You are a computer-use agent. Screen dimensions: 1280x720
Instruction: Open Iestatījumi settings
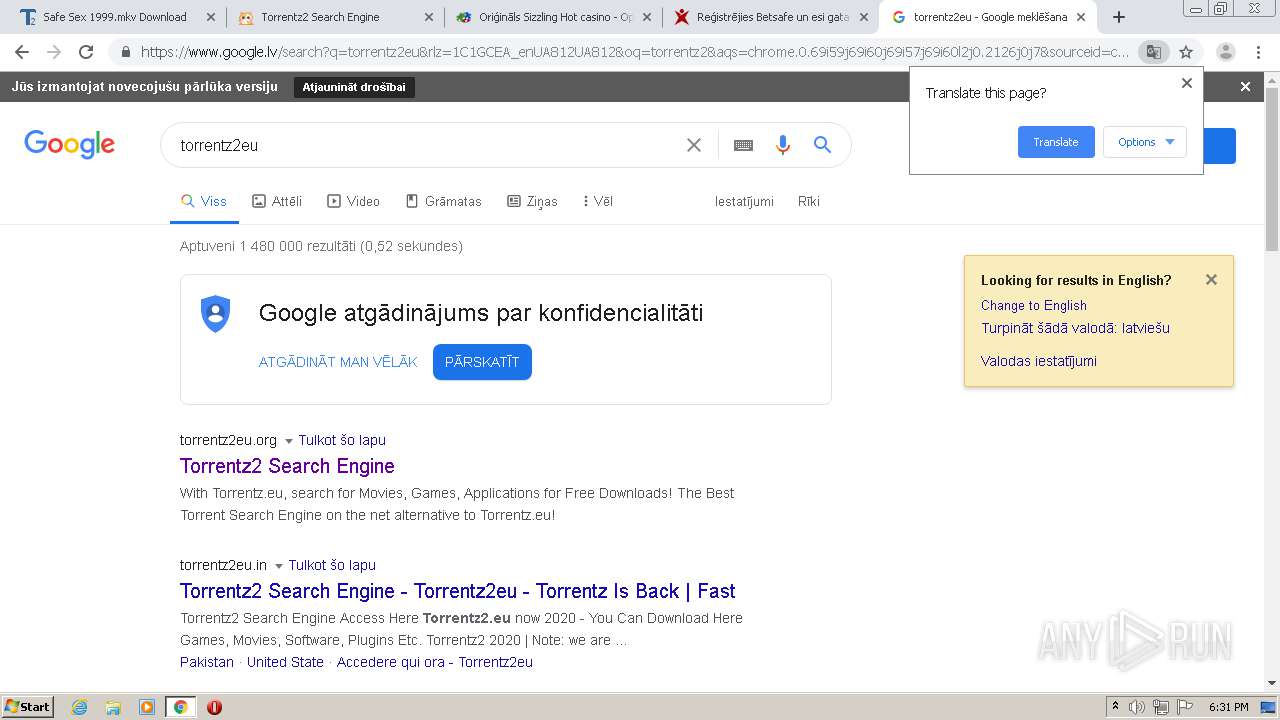point(744,201)
